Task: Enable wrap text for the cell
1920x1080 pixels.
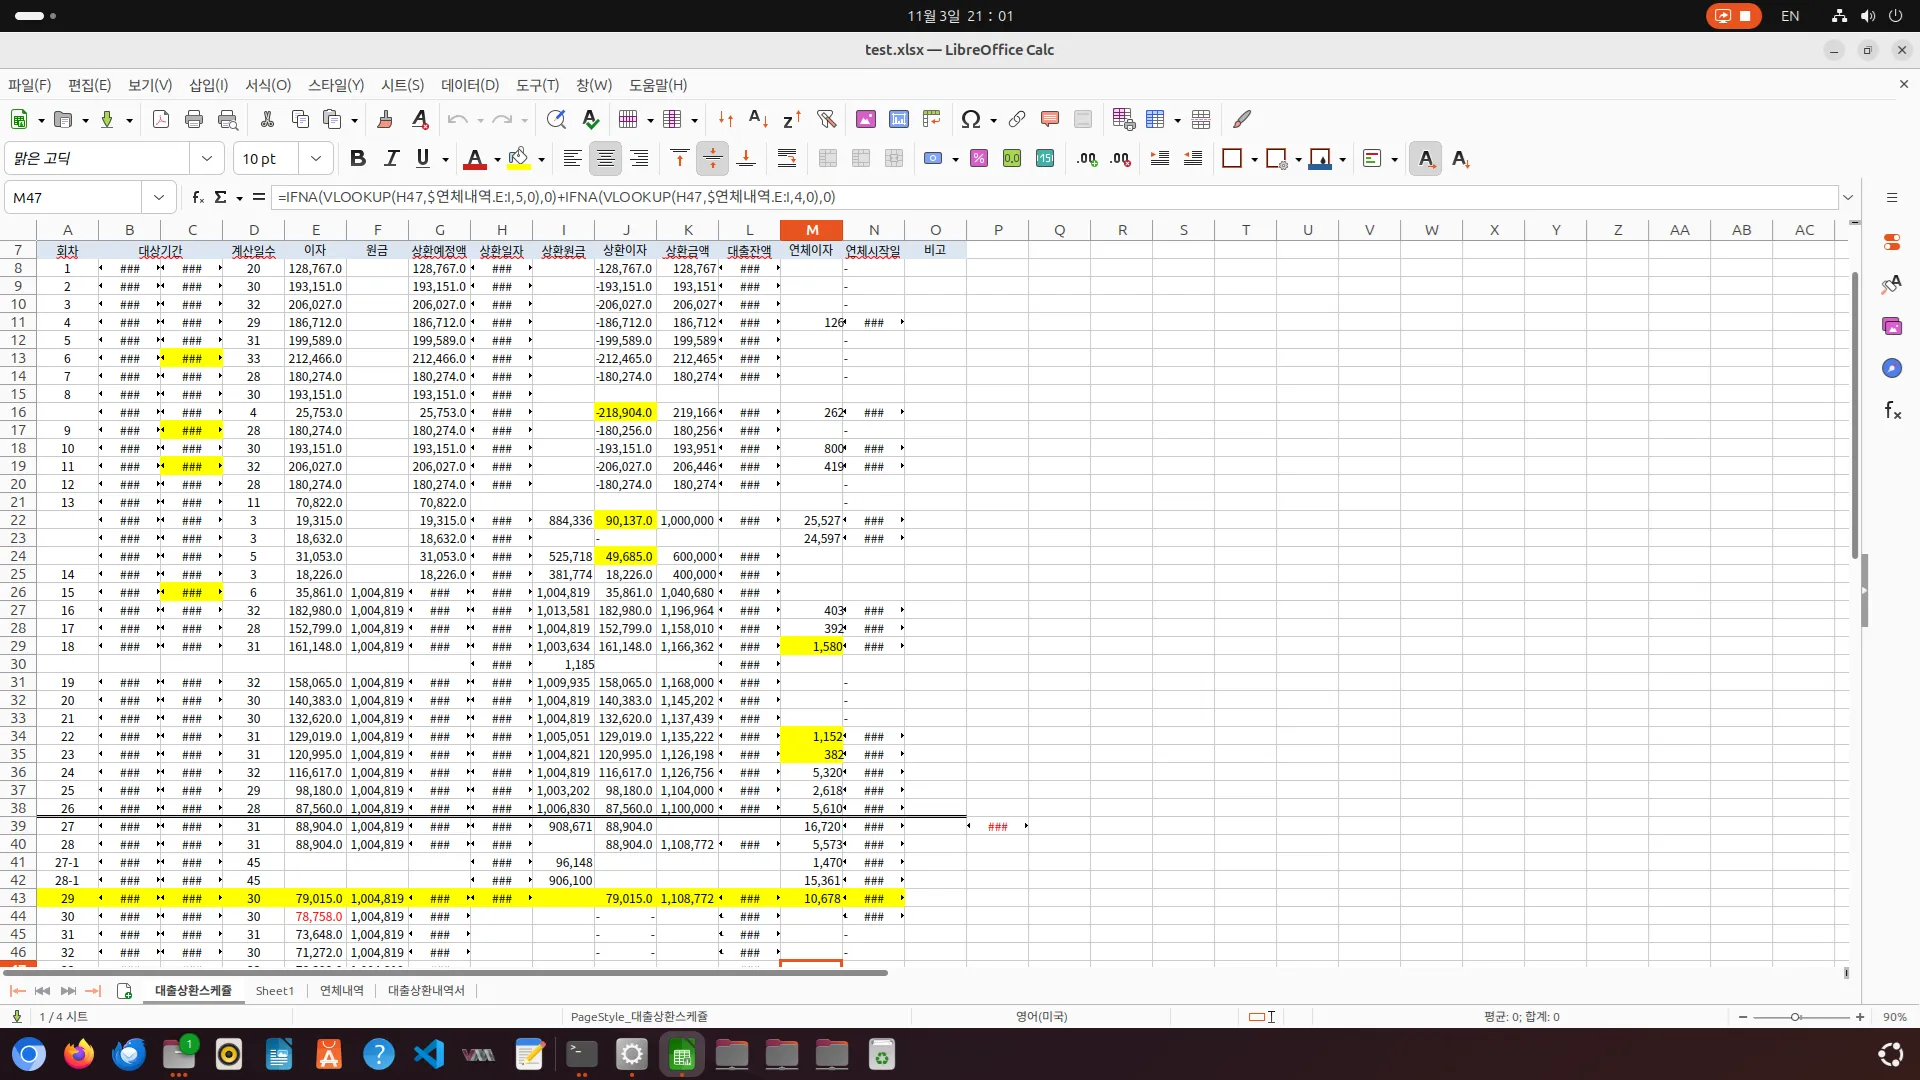Action: click(x=787, y=158)
